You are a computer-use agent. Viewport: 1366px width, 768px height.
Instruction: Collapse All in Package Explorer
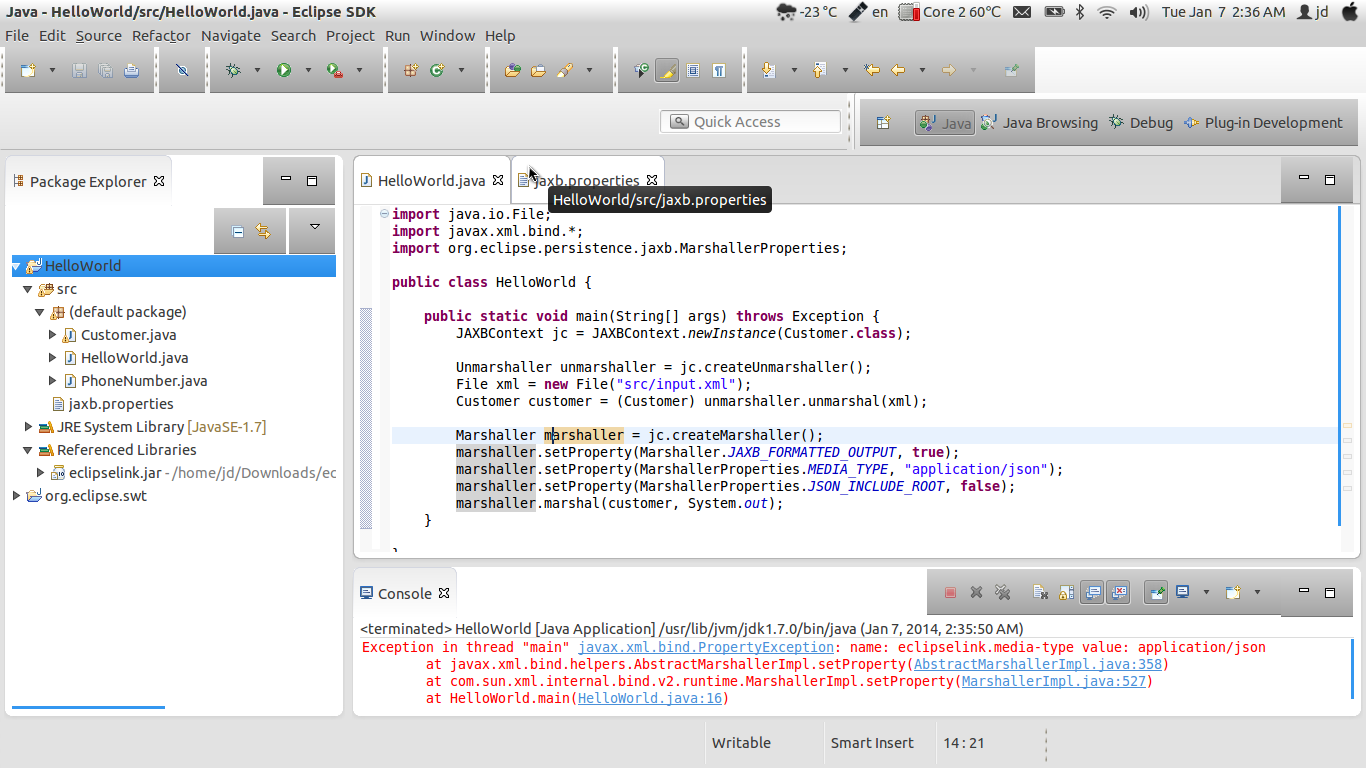[238, 231]
